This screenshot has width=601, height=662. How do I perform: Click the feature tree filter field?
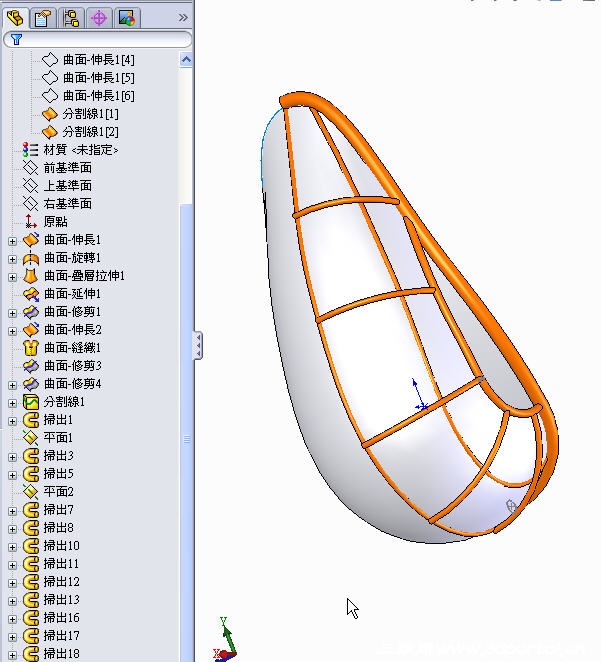tap(97, 40)
